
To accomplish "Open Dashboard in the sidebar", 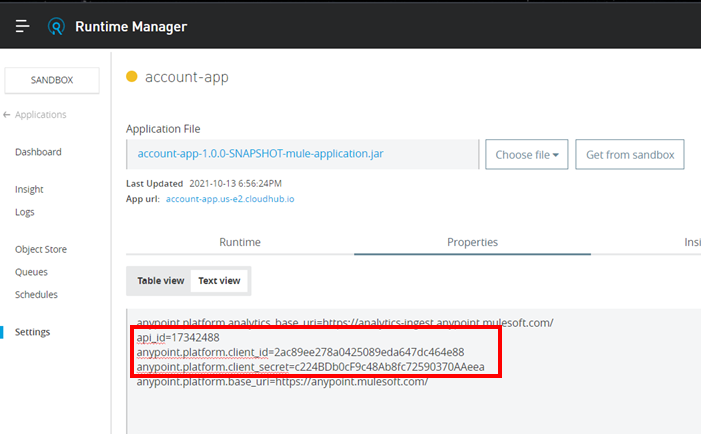I will click(x=38, y=152).
